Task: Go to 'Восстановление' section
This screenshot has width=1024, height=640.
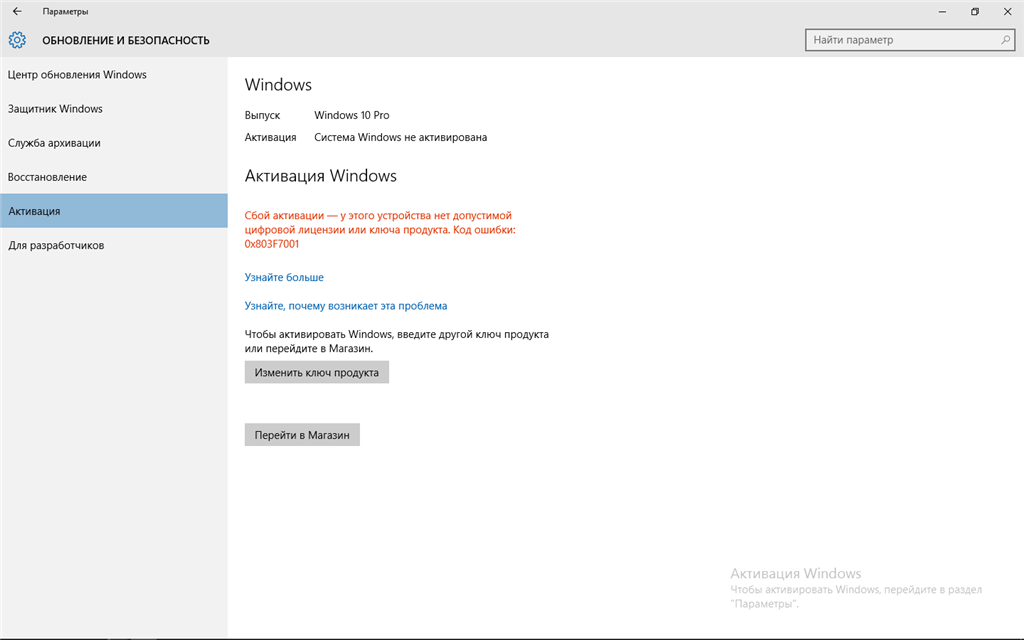Action: click(x=114, y=176)
